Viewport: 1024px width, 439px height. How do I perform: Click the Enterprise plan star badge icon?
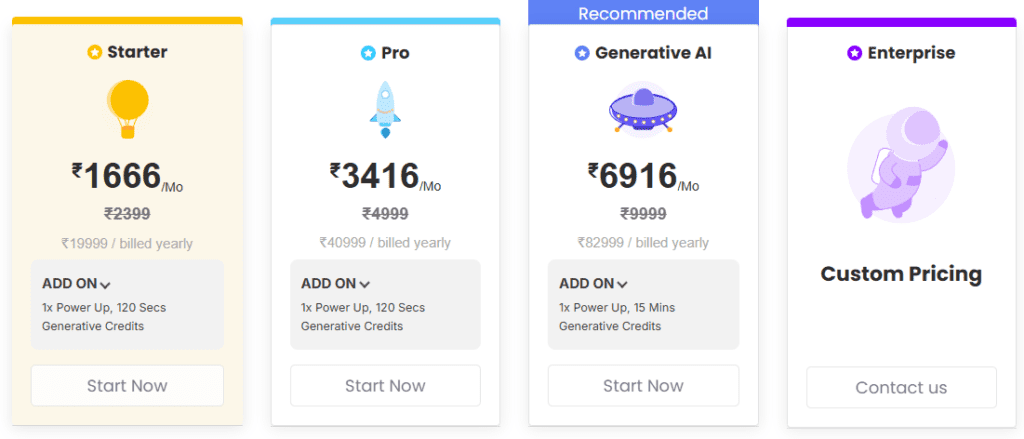[854, 53]
